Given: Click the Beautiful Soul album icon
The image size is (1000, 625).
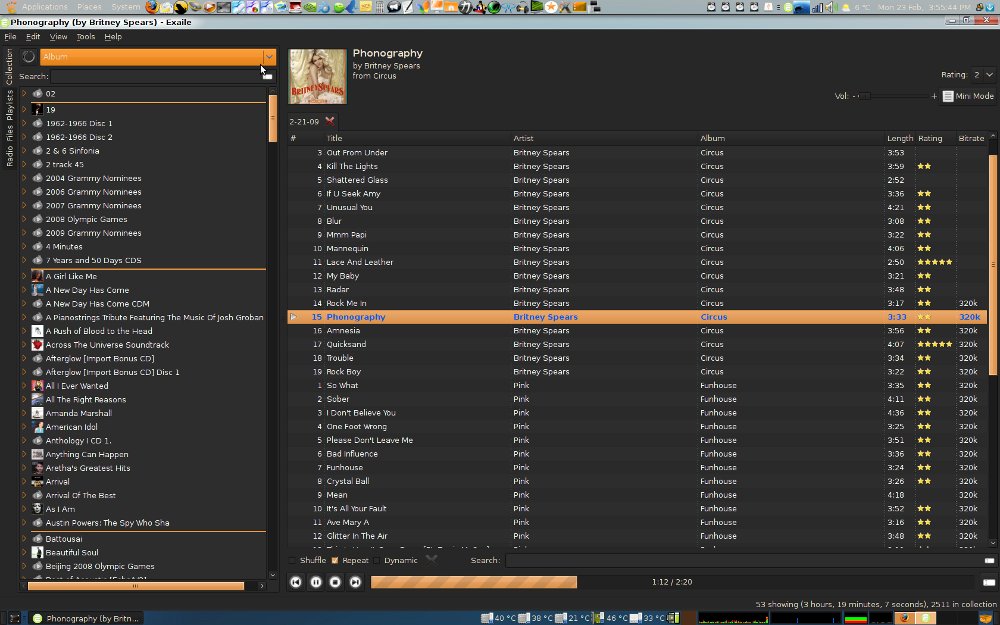Looking at the screenshot, I should (x=37, y=552).
